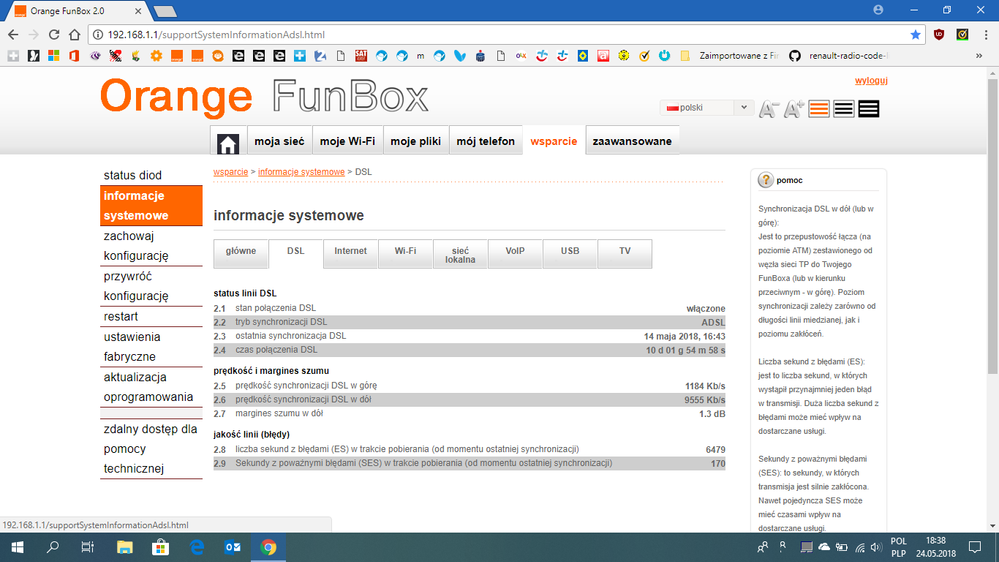Open the VoIP information tab
Viewport: 999px width, 562px height.
click(515, 251)
